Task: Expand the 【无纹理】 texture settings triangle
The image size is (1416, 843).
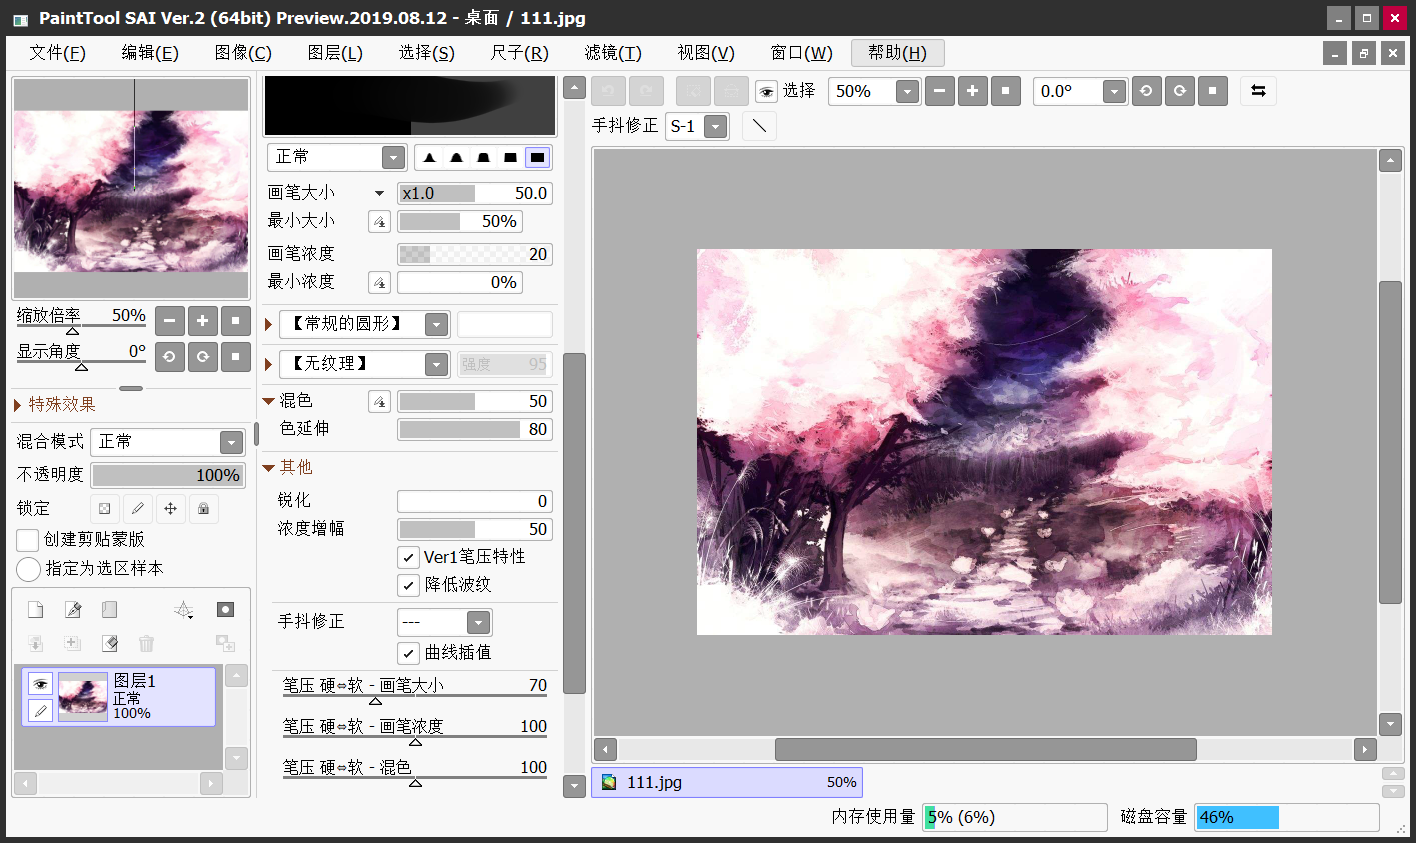Action: click(268, 364)
